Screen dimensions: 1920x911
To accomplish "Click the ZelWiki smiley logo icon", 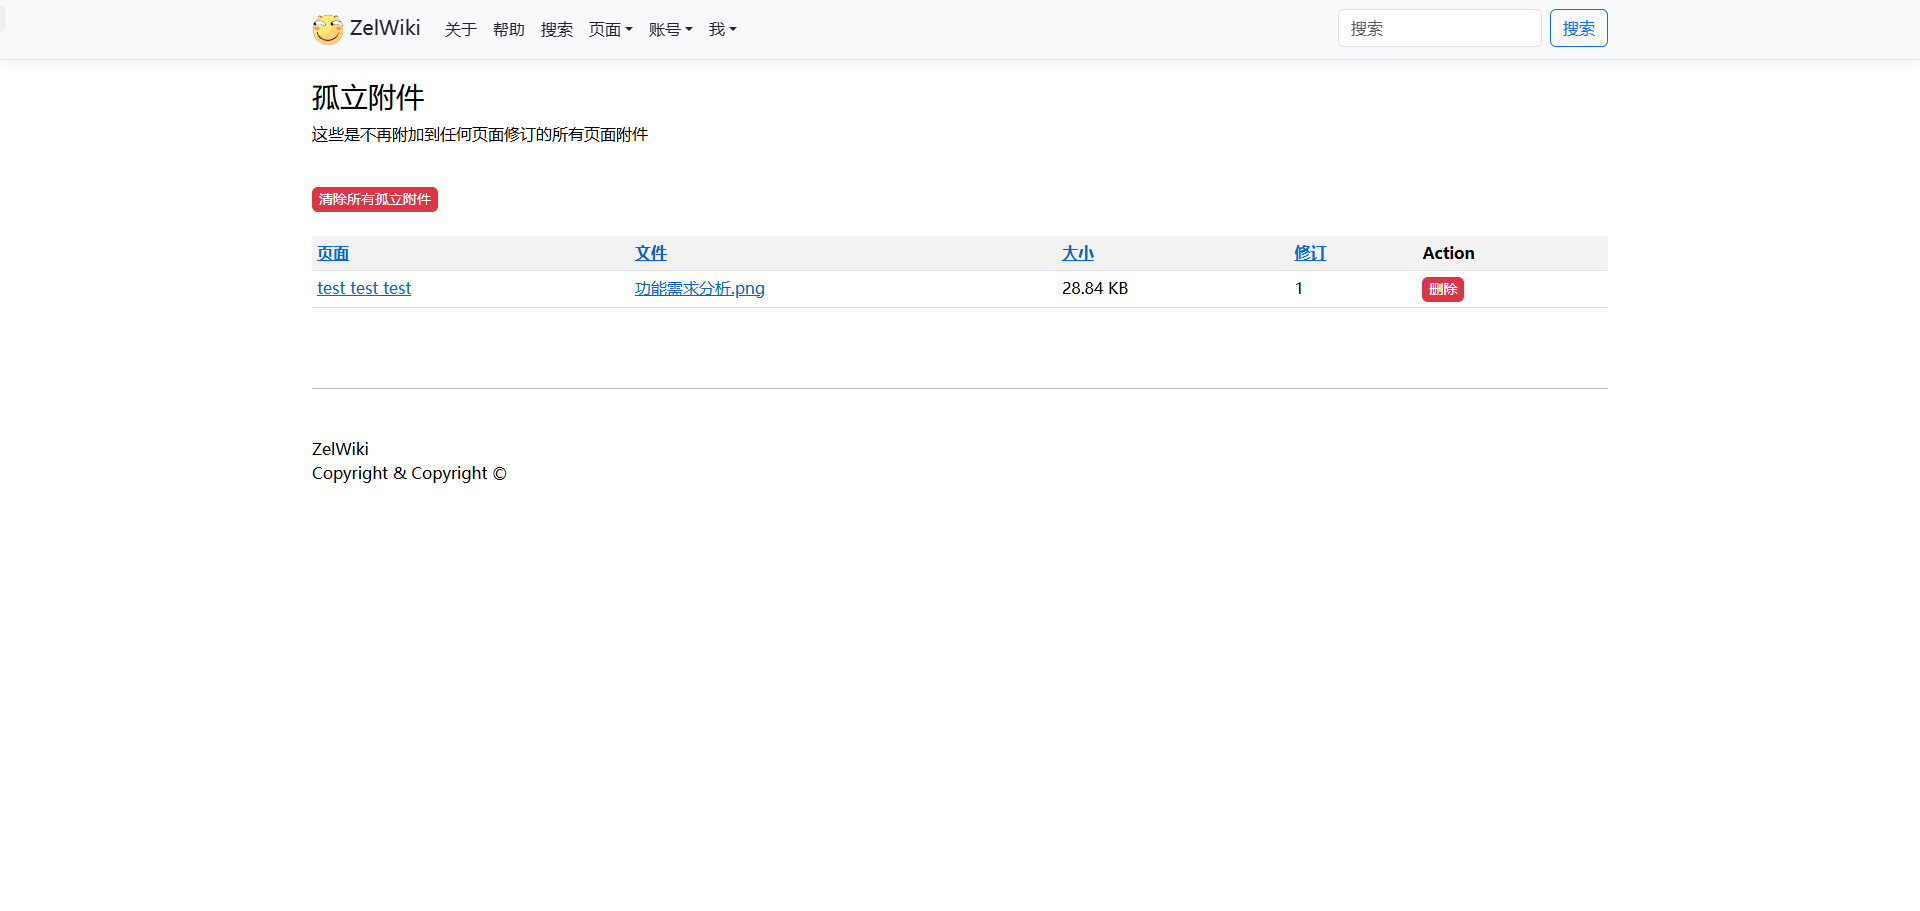I will point(327,29).
